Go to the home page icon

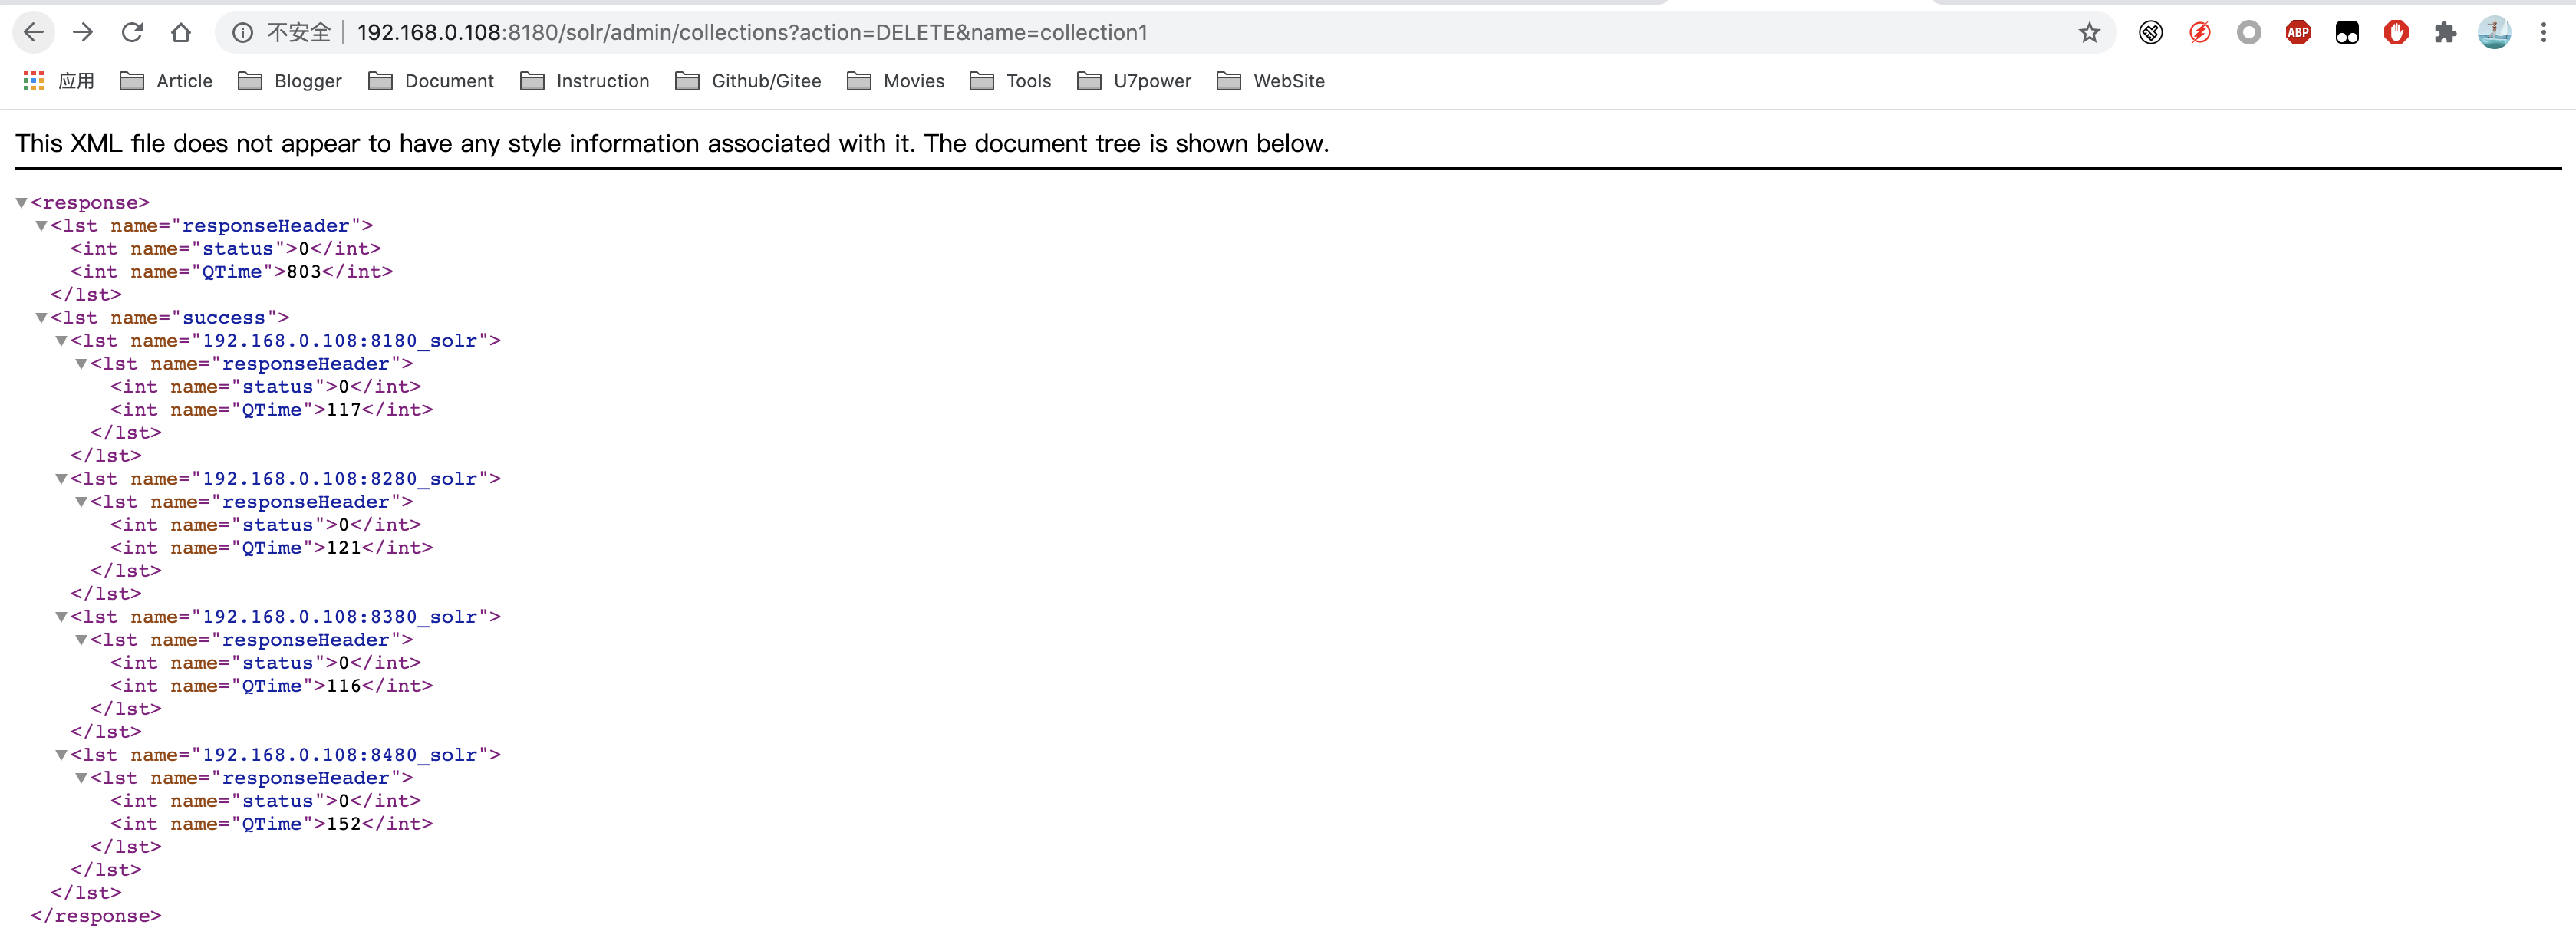[181, 32]
